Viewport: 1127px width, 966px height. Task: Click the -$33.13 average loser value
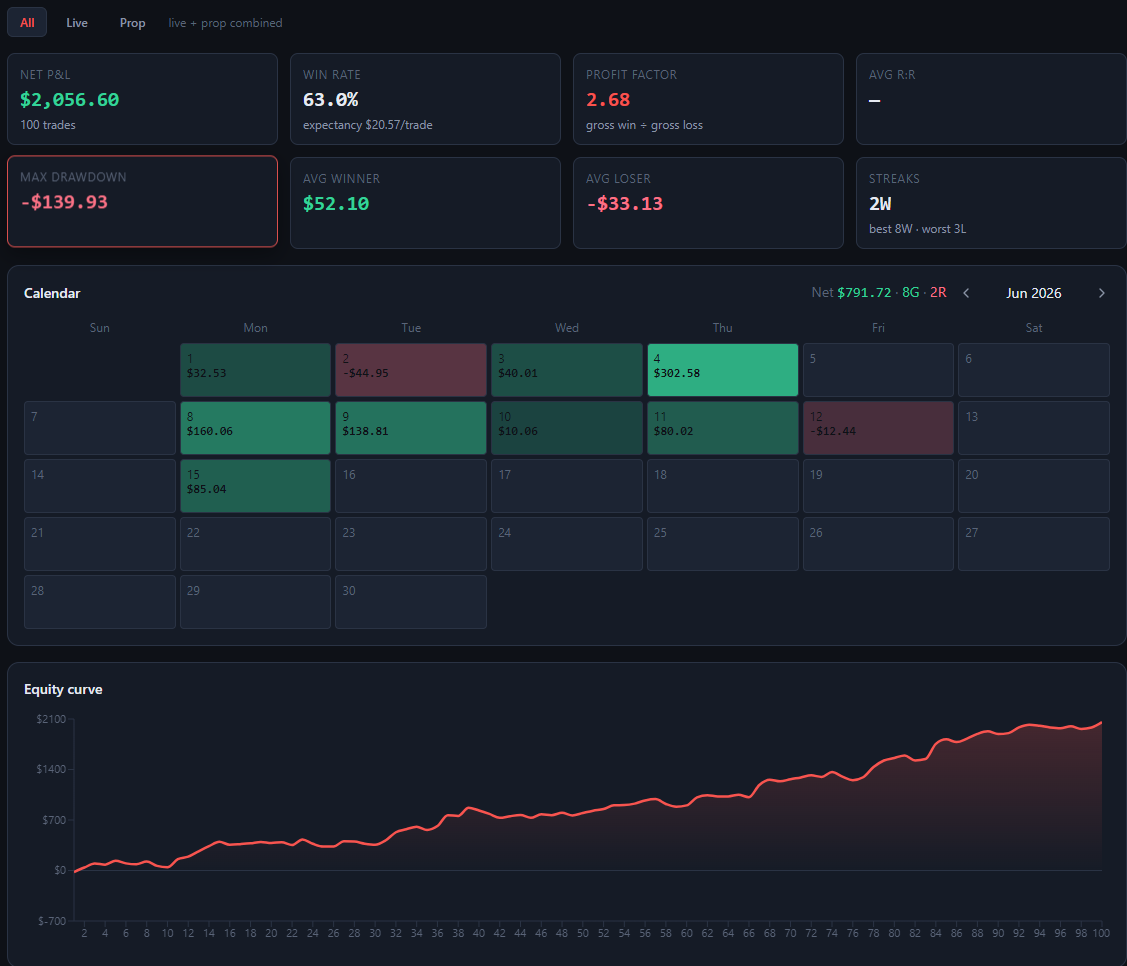625,204
